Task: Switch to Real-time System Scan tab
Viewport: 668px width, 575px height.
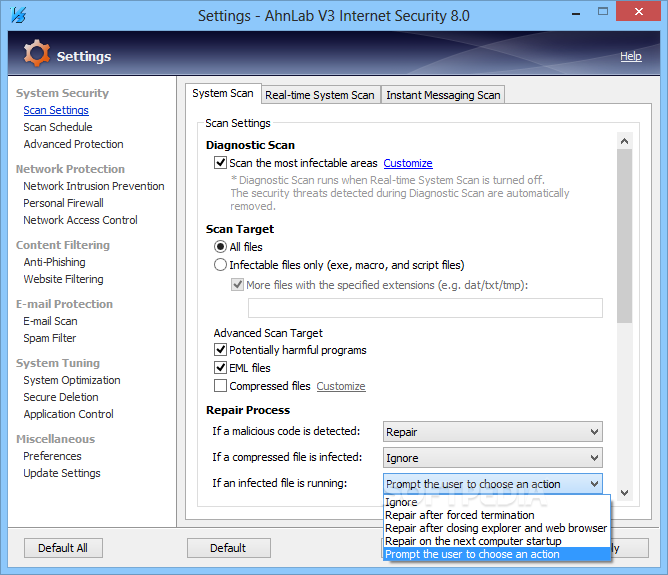Action: 320,95
